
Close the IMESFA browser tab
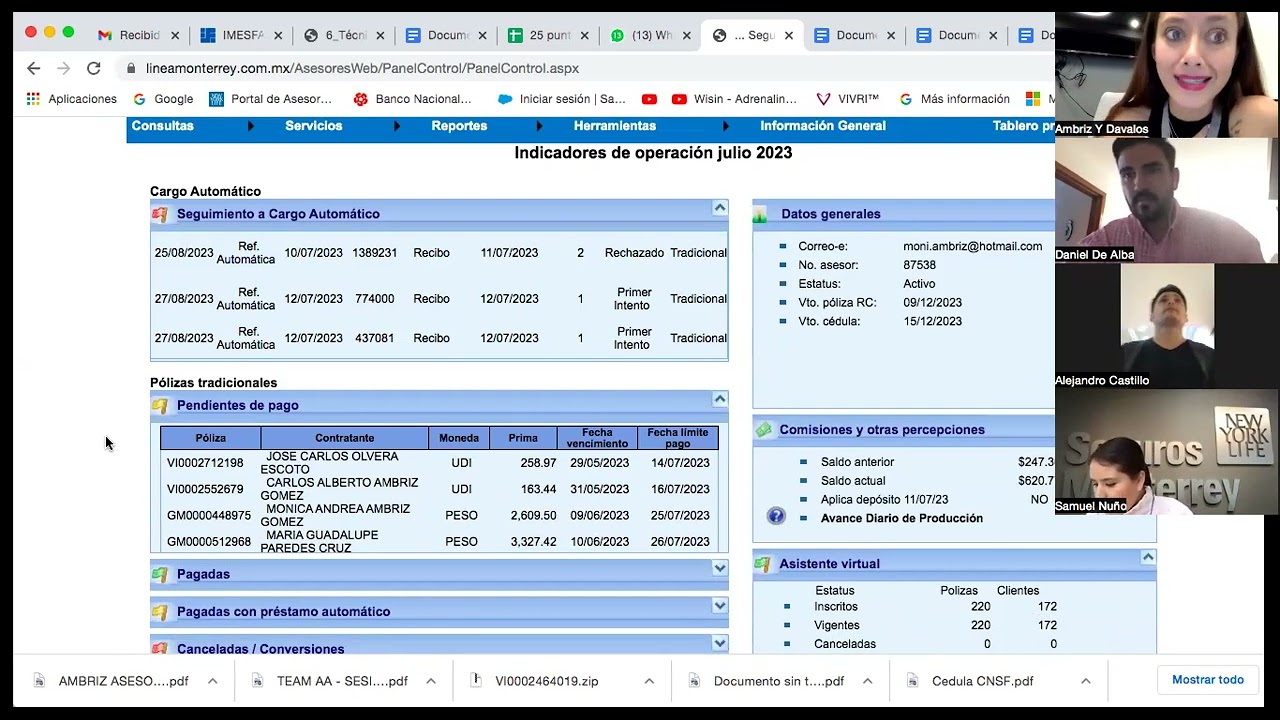(x=278, y=35)
